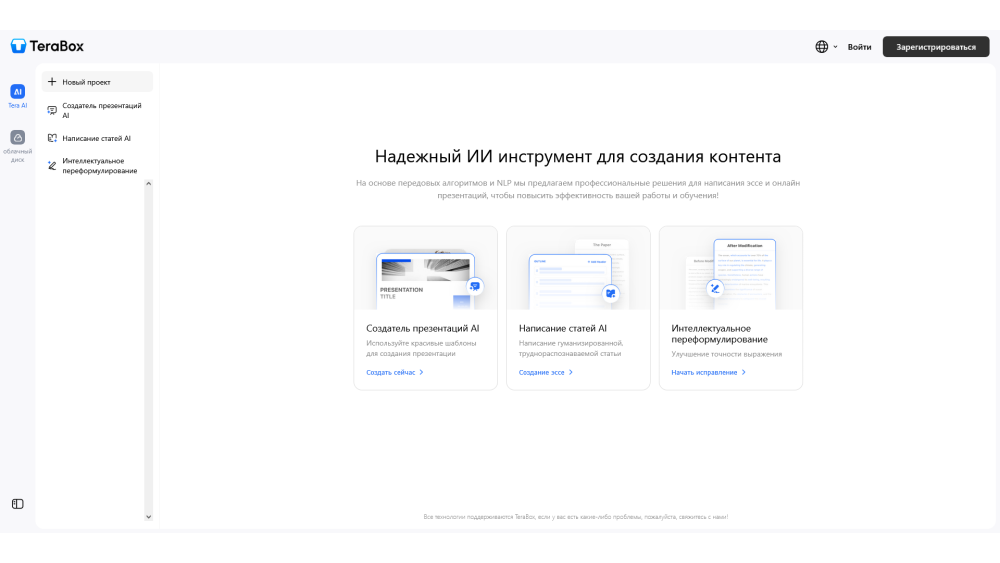The image size is (1000, 563).
Task: Click the article icon beside Написание статей AI
Action: (52, 138)
